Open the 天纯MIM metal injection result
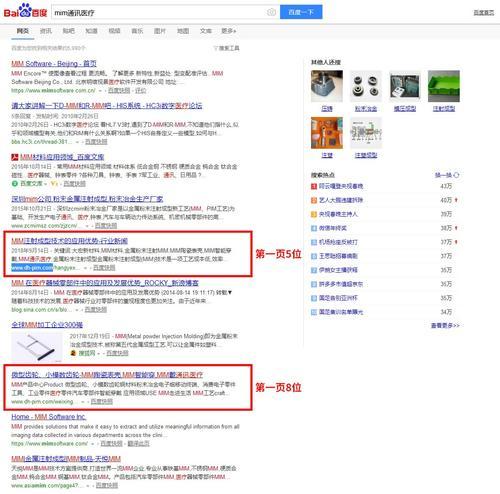 click(66, 459)
